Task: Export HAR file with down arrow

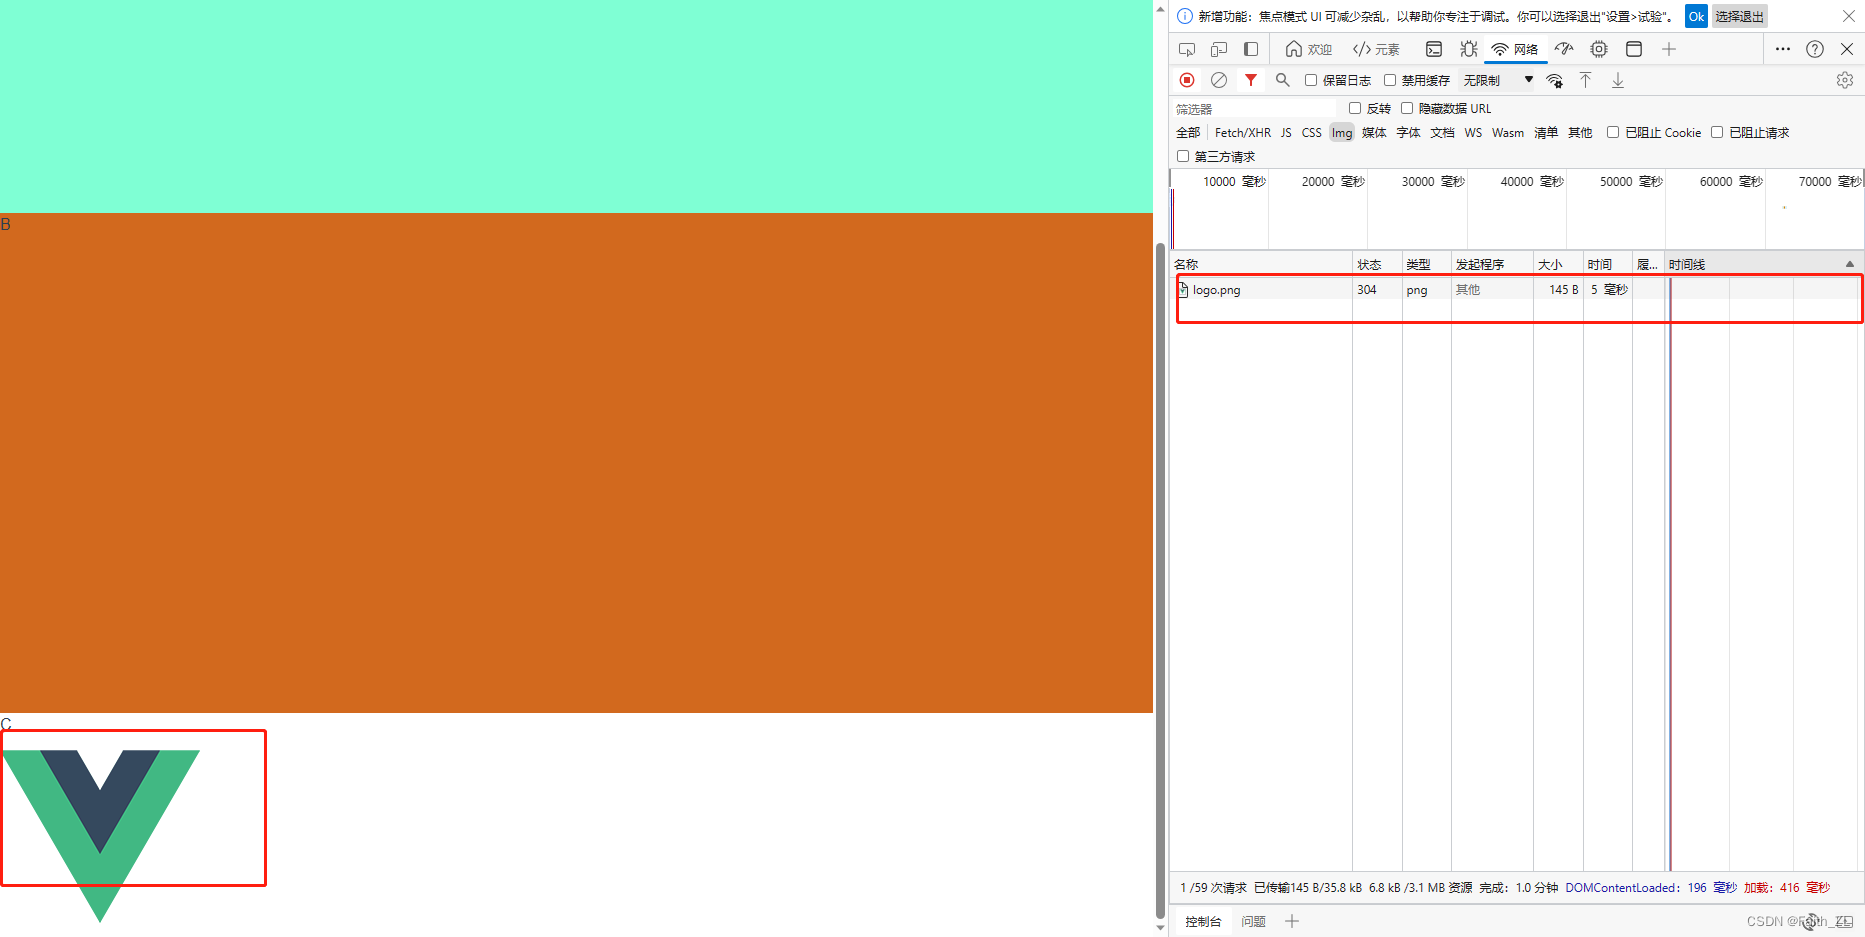Action: tap(1618, 80)
